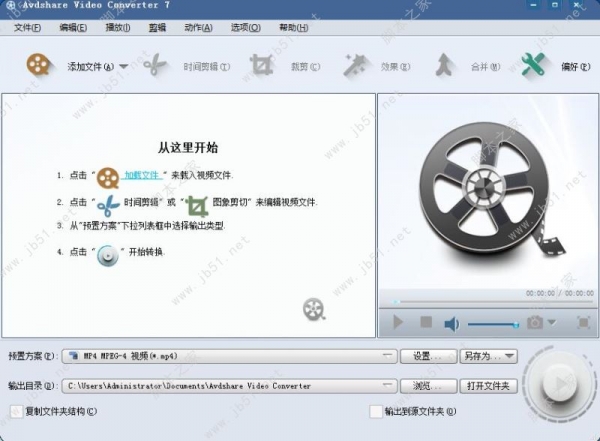Expand the snapshot dropdown arrow
This screenshot has height=441, width=600.
coord(551,322)
